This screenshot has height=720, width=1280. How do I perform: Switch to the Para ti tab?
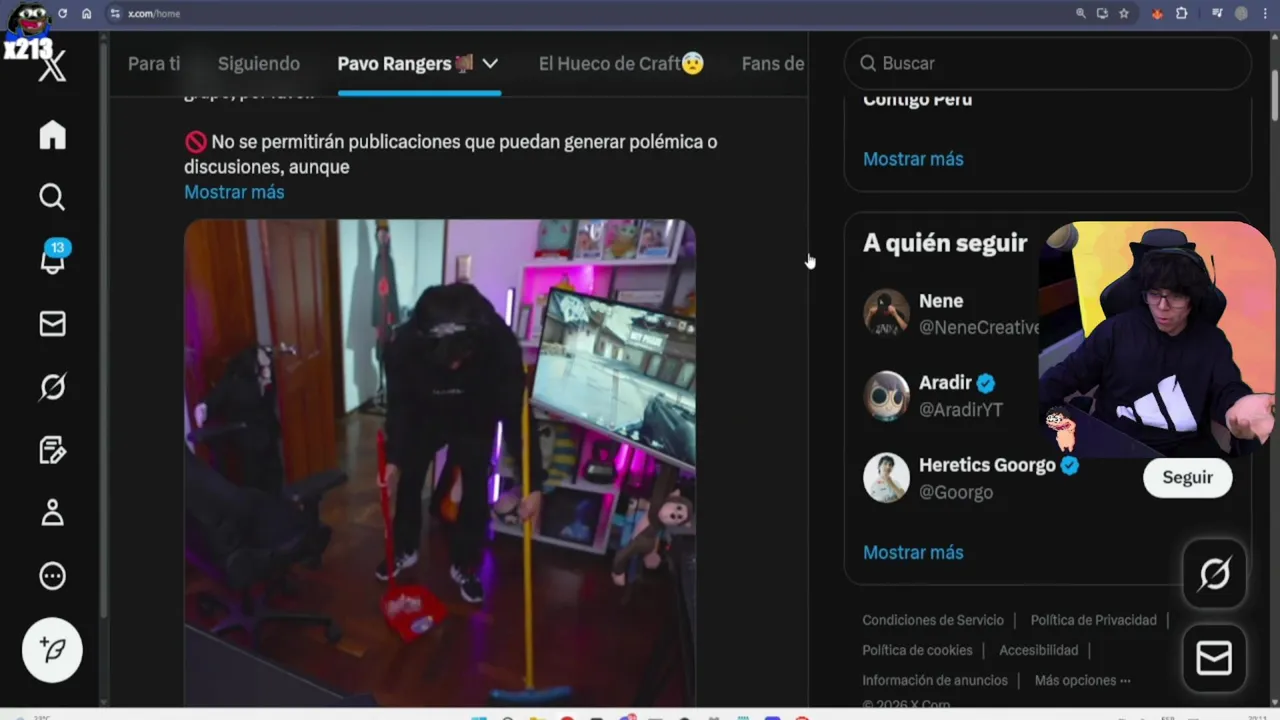coord(154,64)
